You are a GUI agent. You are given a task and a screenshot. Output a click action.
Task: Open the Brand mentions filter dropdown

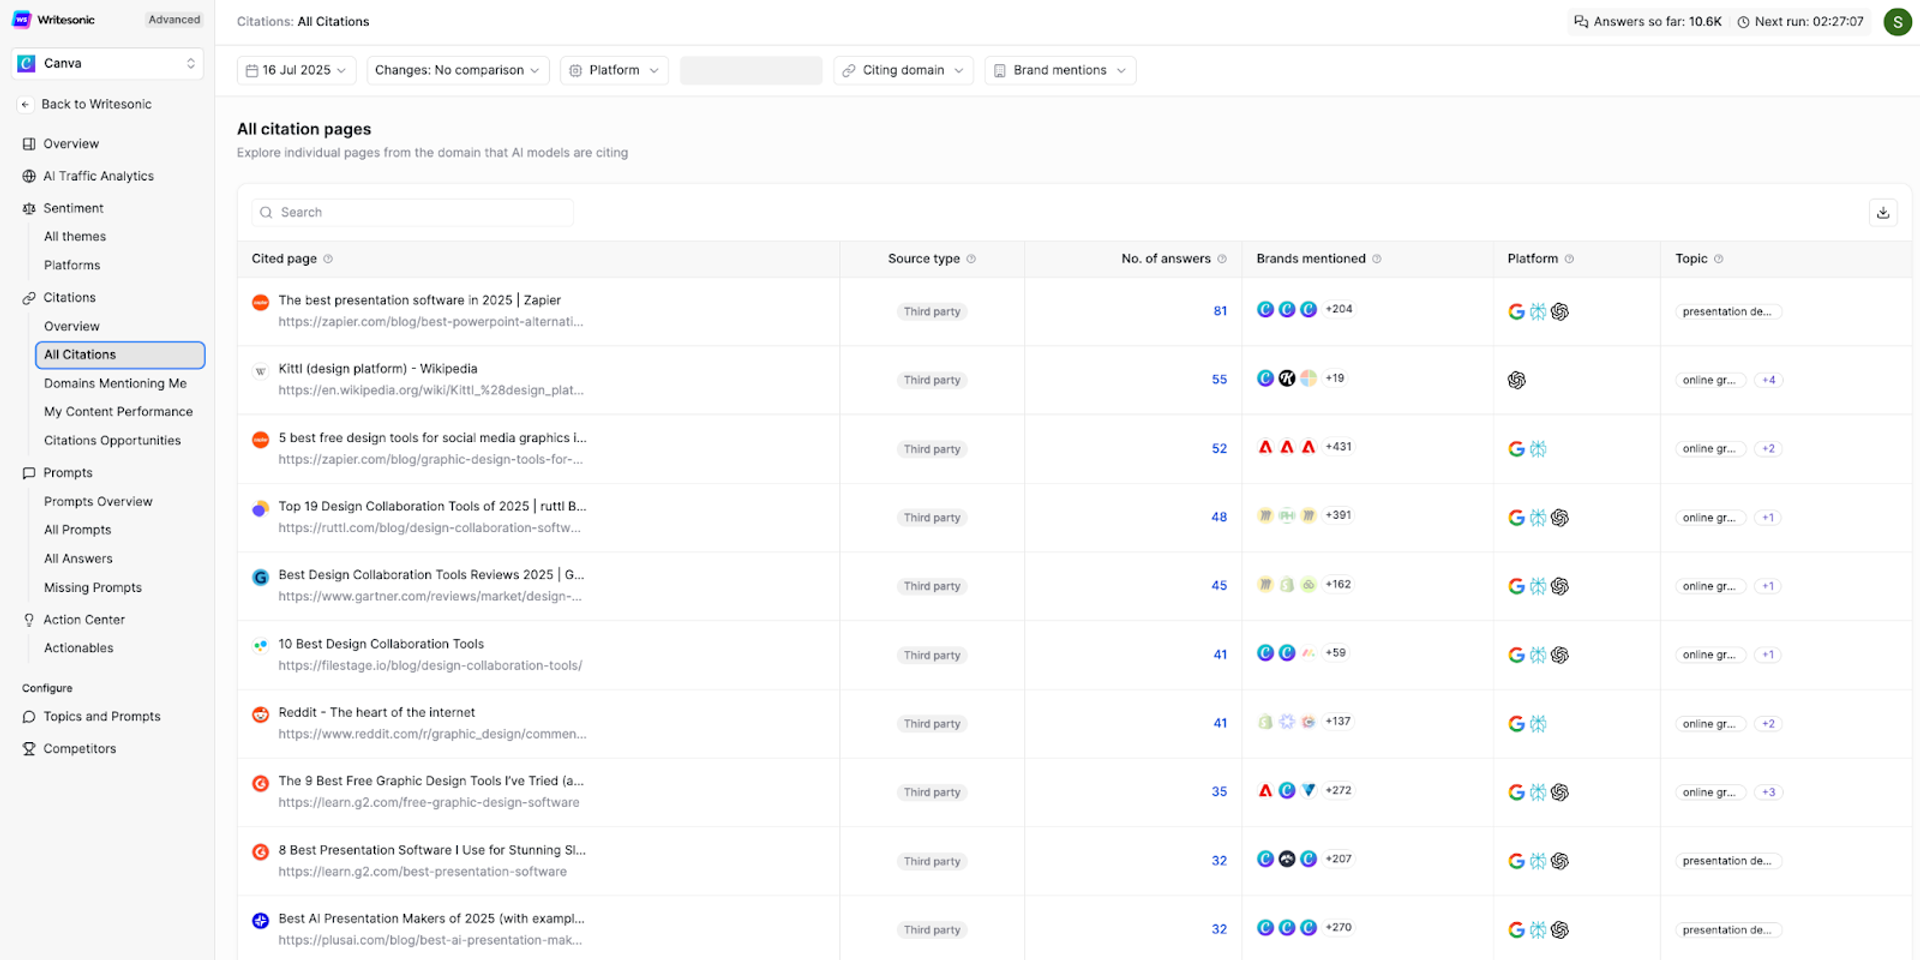[1060, 70]
